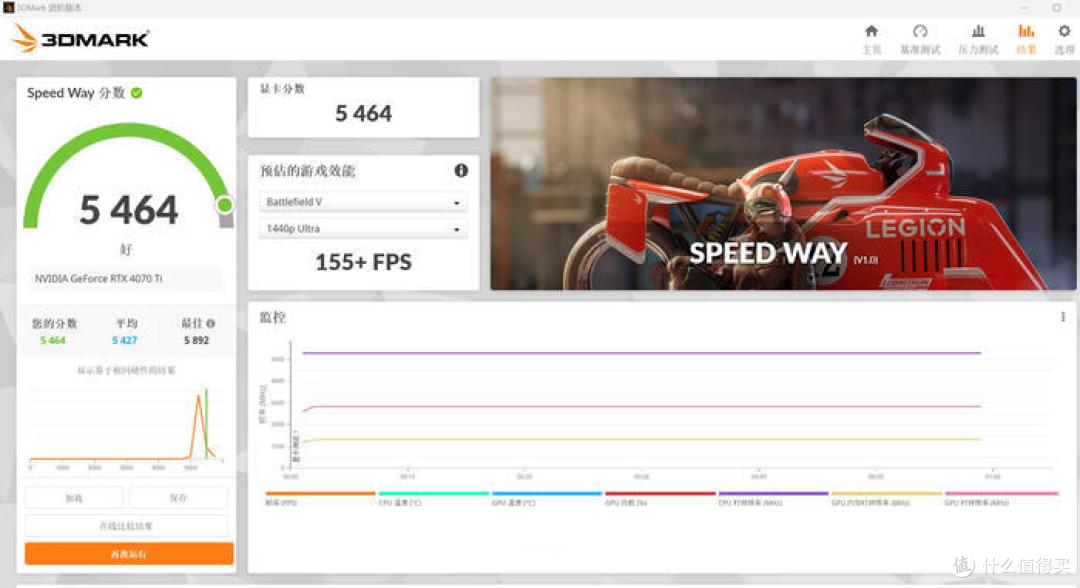The image size is (1080, 588).
Task: Toggle the orange 帧率 (FPS) legend
Action: (x=320, y=498)
